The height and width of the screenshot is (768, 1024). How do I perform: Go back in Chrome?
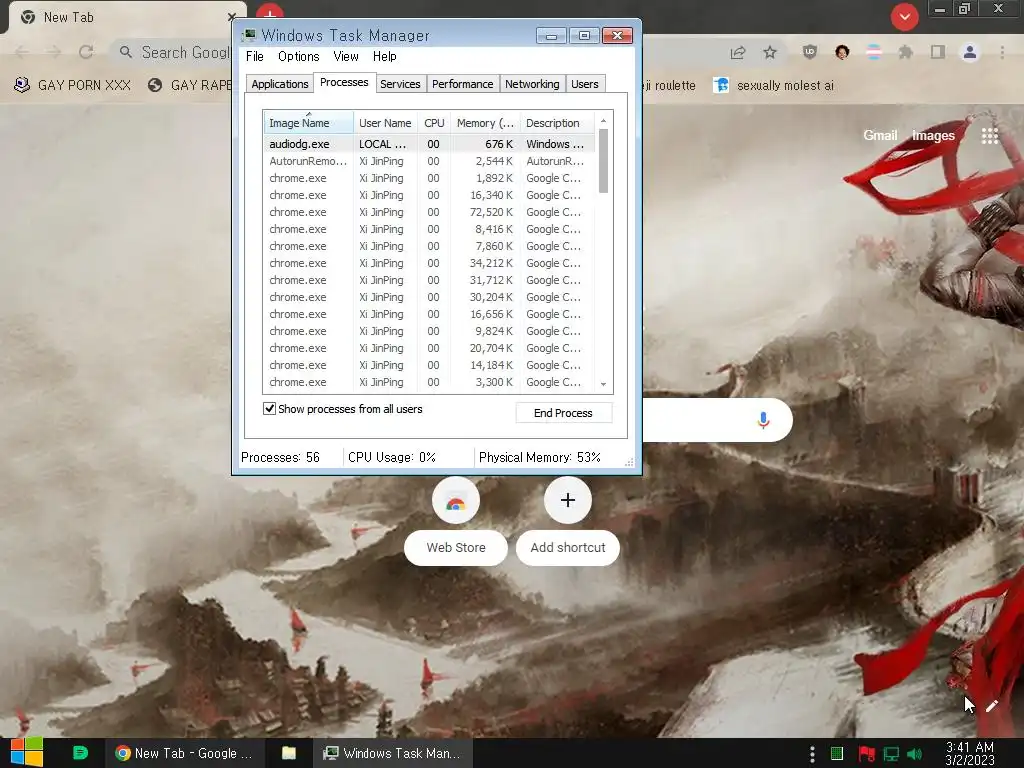pos(22,52)
